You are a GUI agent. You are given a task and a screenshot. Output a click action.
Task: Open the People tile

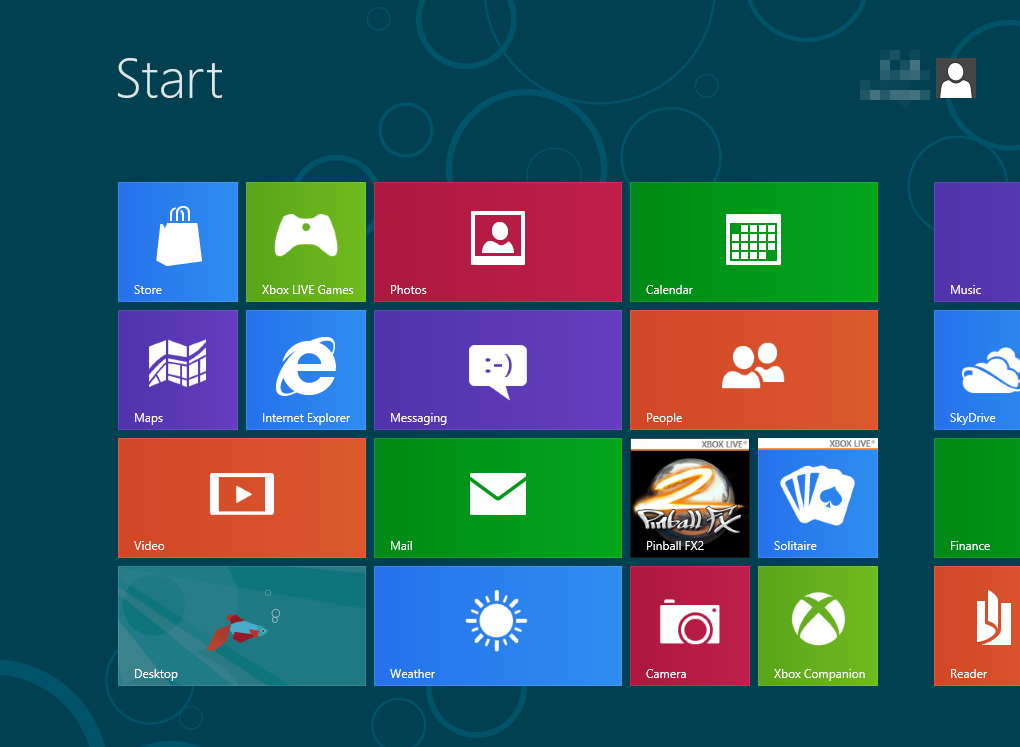click(754, 370)
